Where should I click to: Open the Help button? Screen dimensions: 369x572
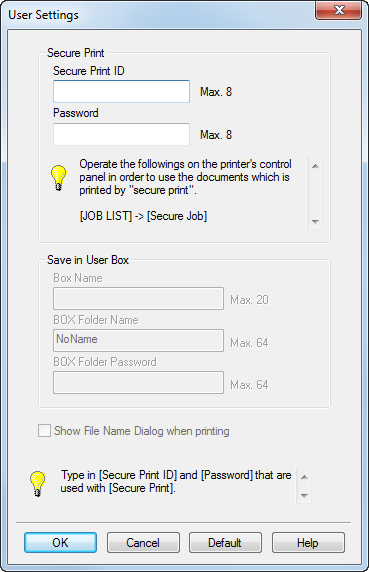[x=308, y=542]
